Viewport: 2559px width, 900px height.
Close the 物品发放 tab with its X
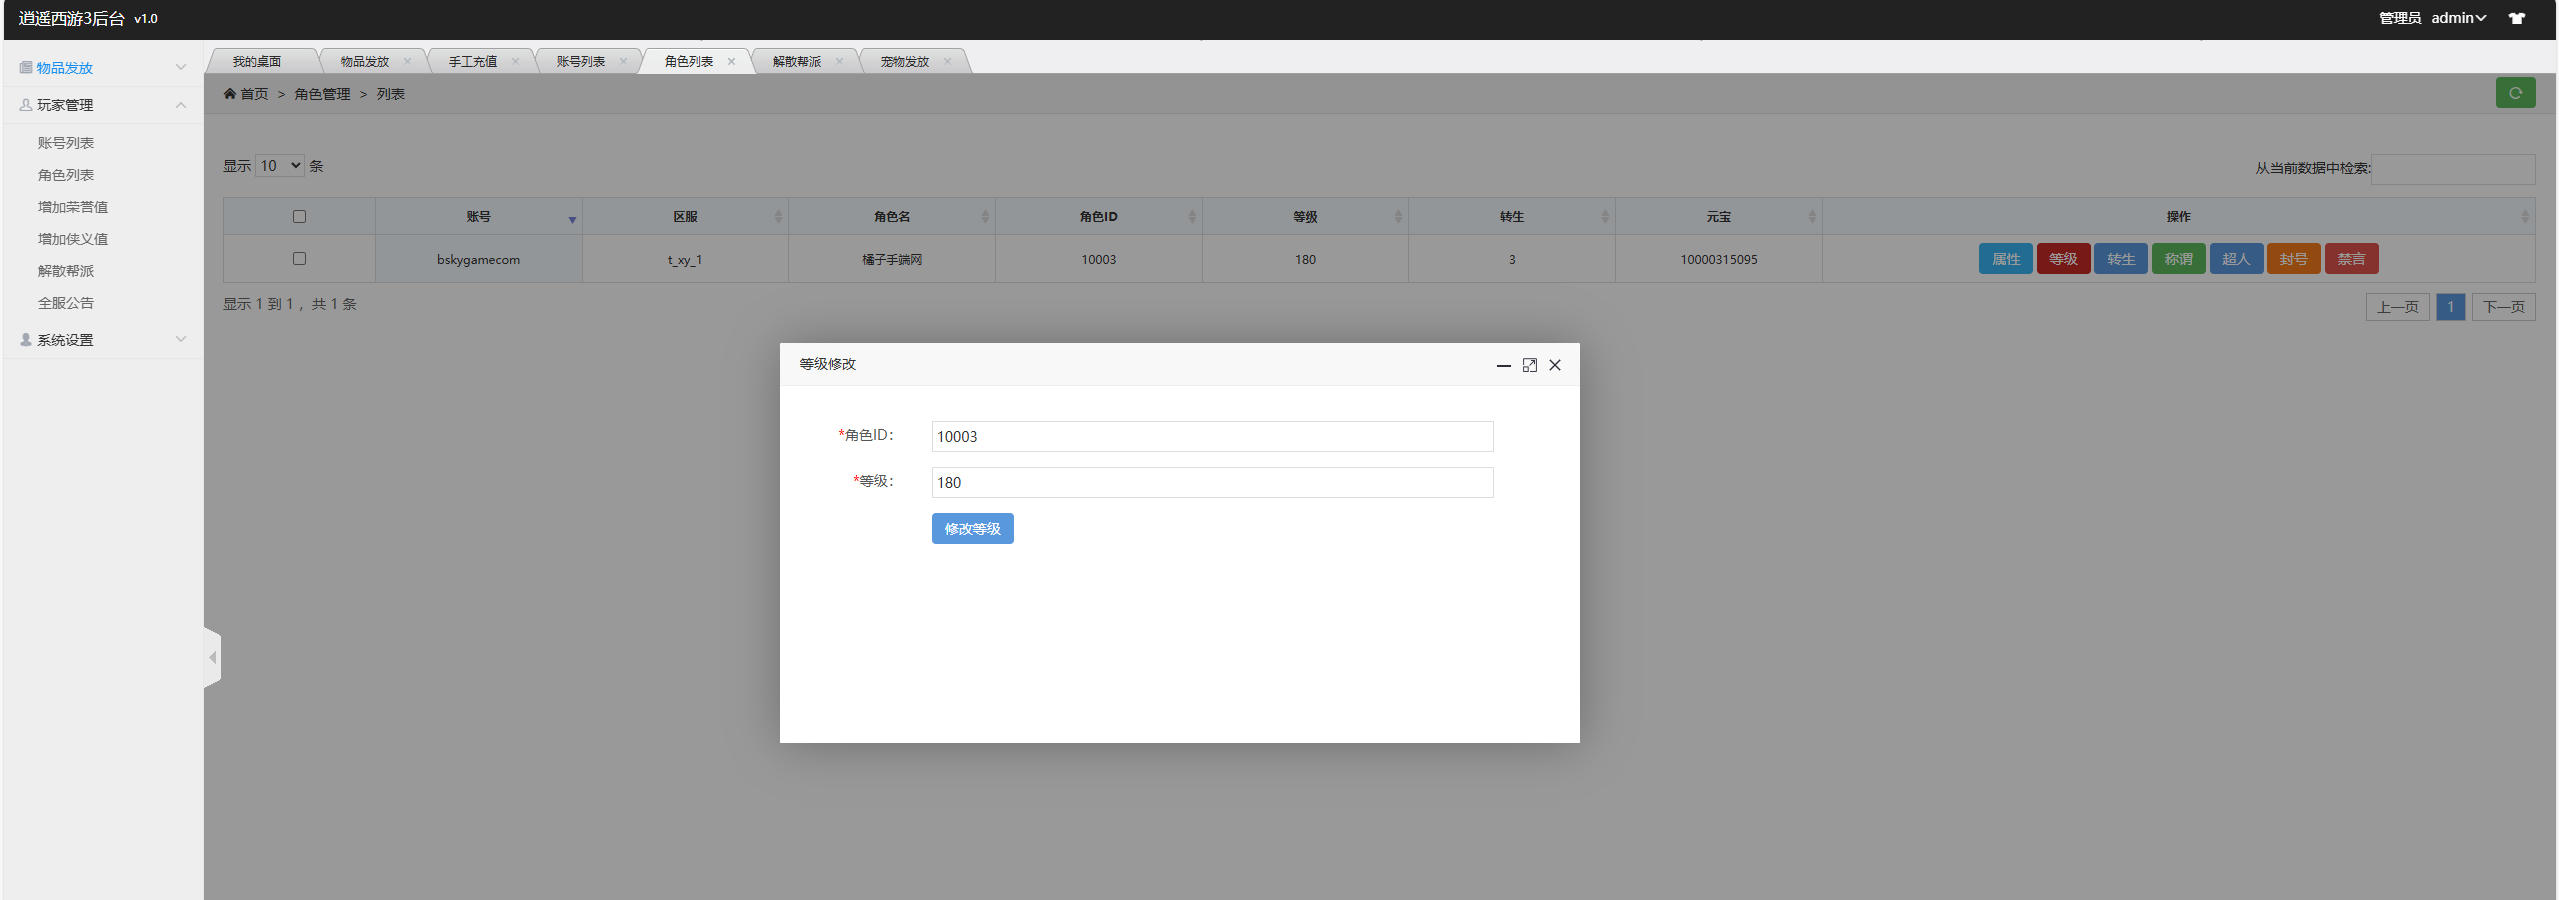pos(407,62)
